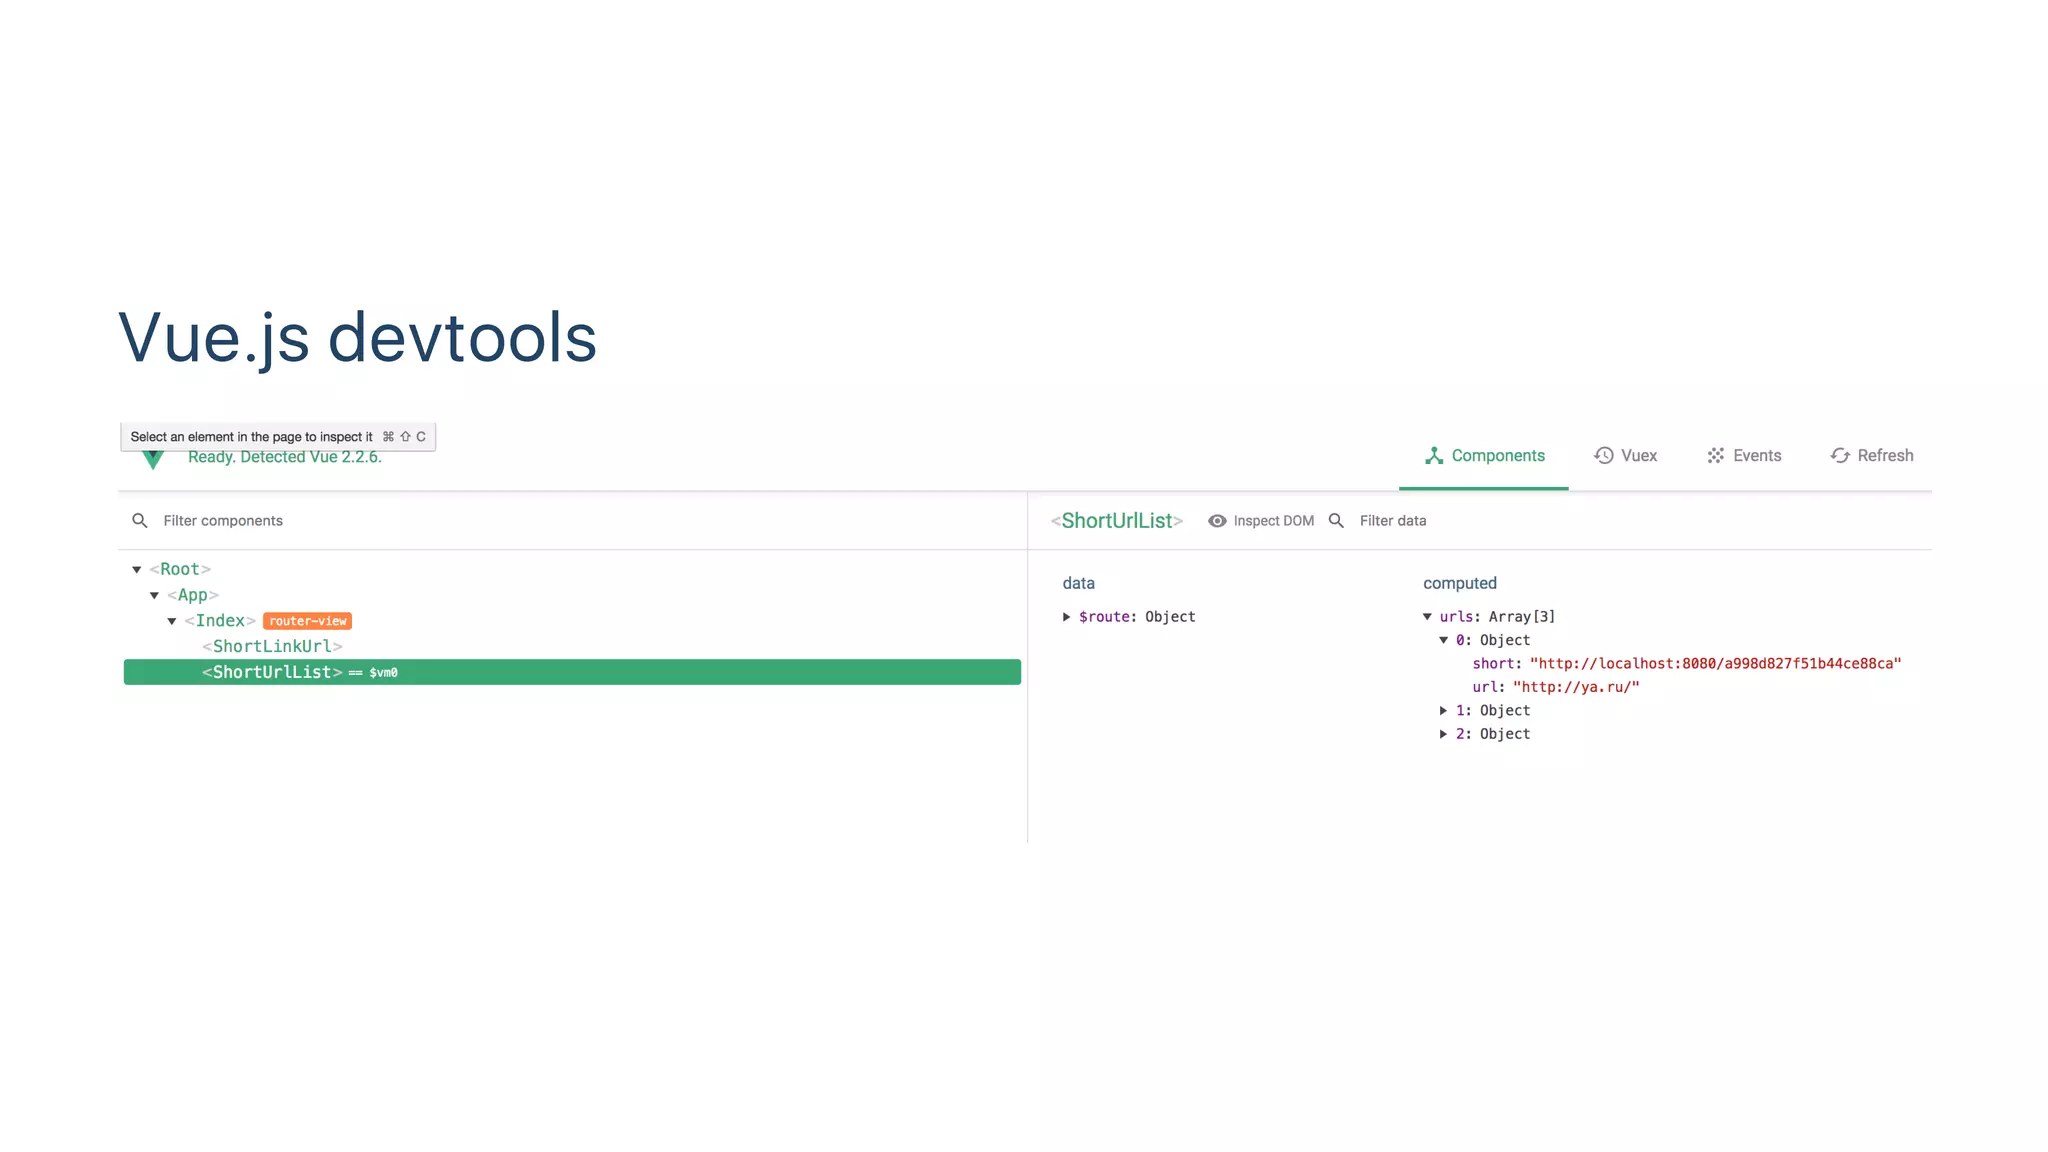
Task: Click the short localhost URL value
Action: click(x=1716, y=664)
